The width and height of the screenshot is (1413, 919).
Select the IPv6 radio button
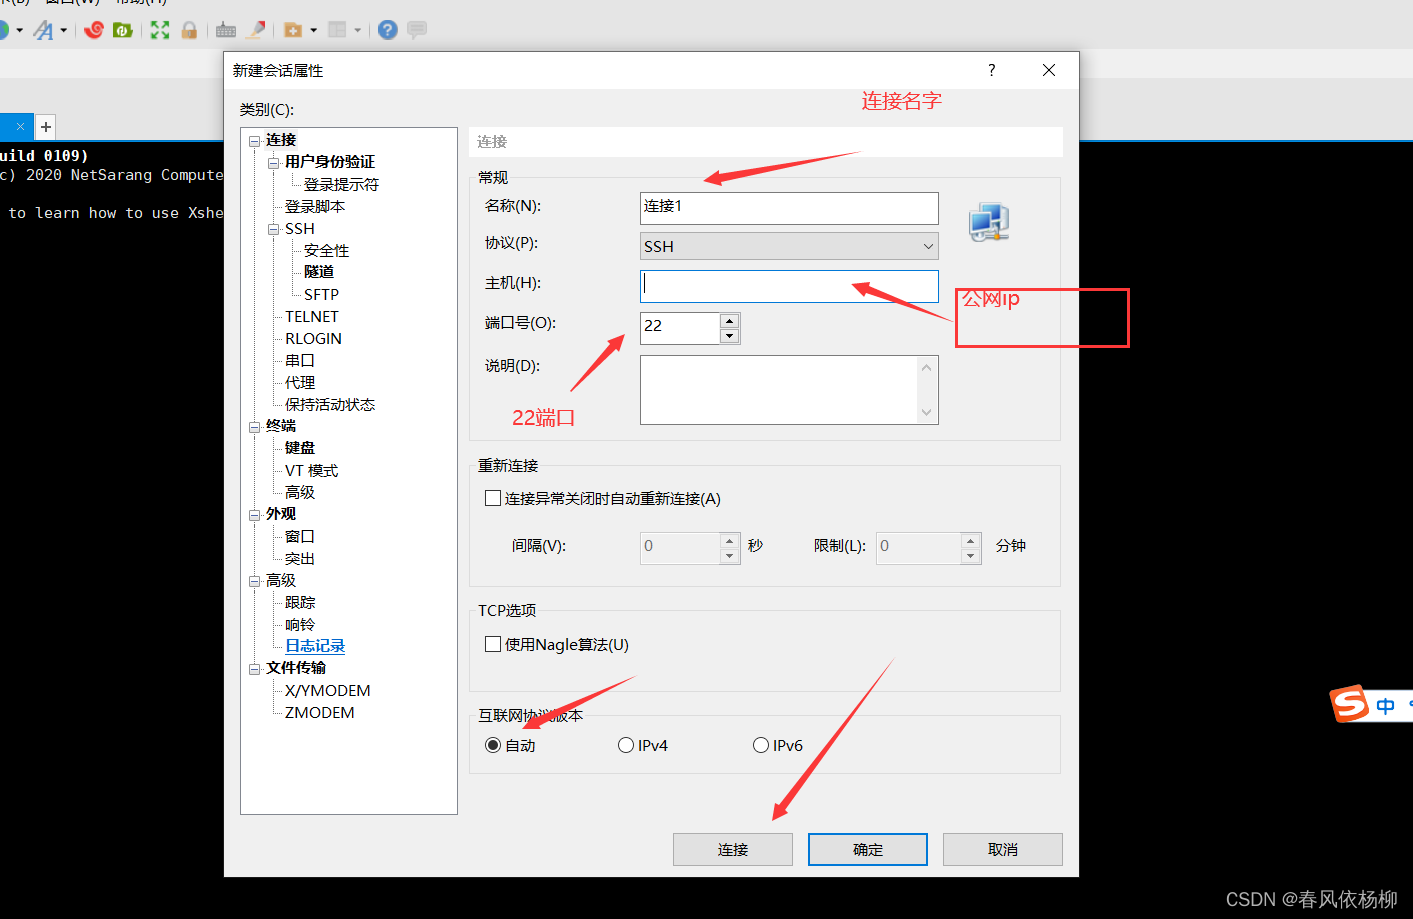pos(761,745)
